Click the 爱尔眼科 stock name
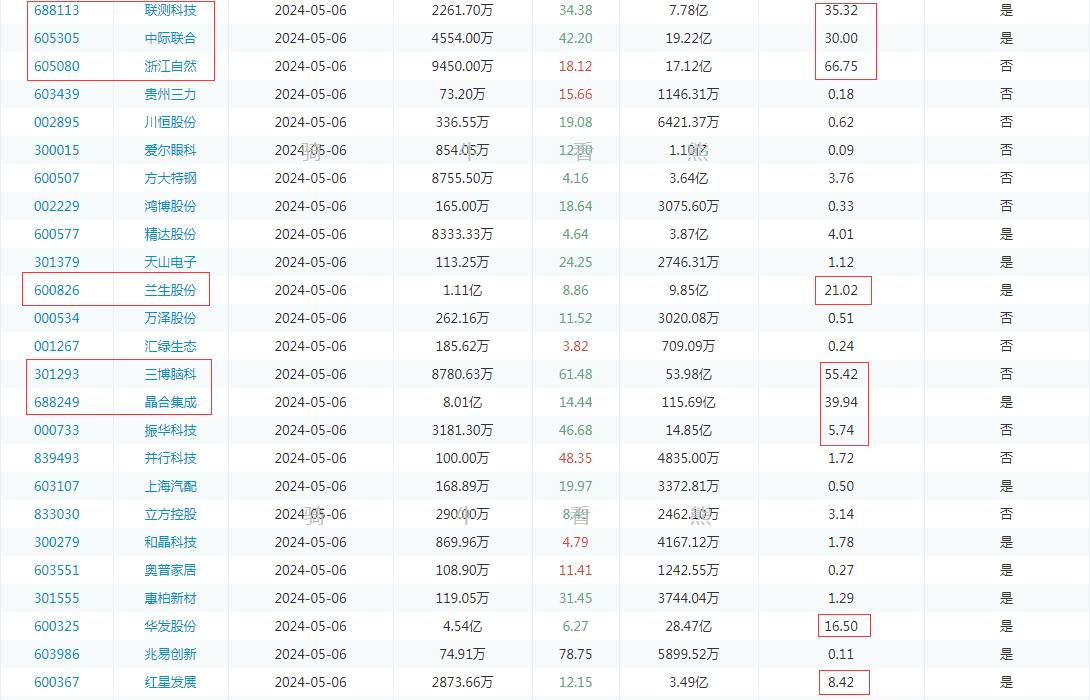1090x700 pixels. tap(170, 151)
